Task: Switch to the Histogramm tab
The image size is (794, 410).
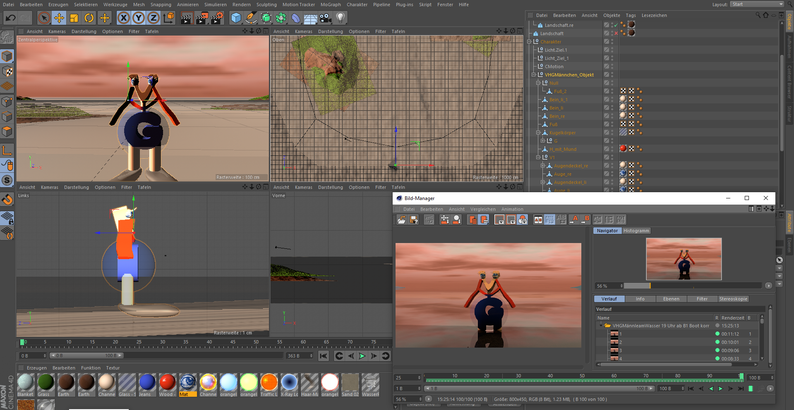Action: coord(636,231)
